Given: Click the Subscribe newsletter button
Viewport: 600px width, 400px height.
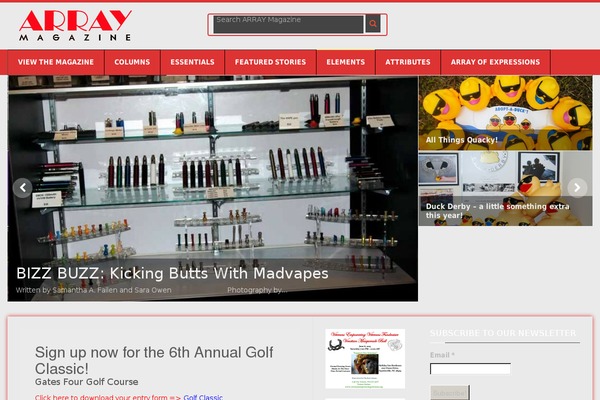Looking at the screenshot, I should tap(450, 393).
